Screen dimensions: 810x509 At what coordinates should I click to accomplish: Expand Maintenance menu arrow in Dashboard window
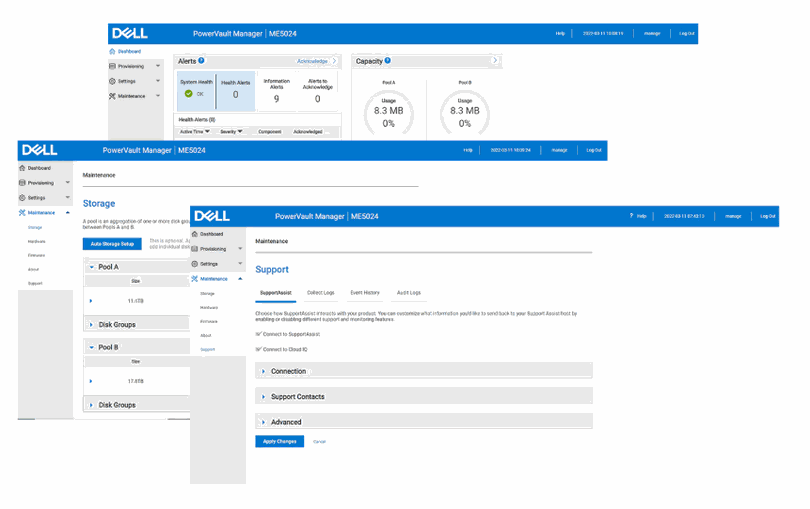coord(158,96)
